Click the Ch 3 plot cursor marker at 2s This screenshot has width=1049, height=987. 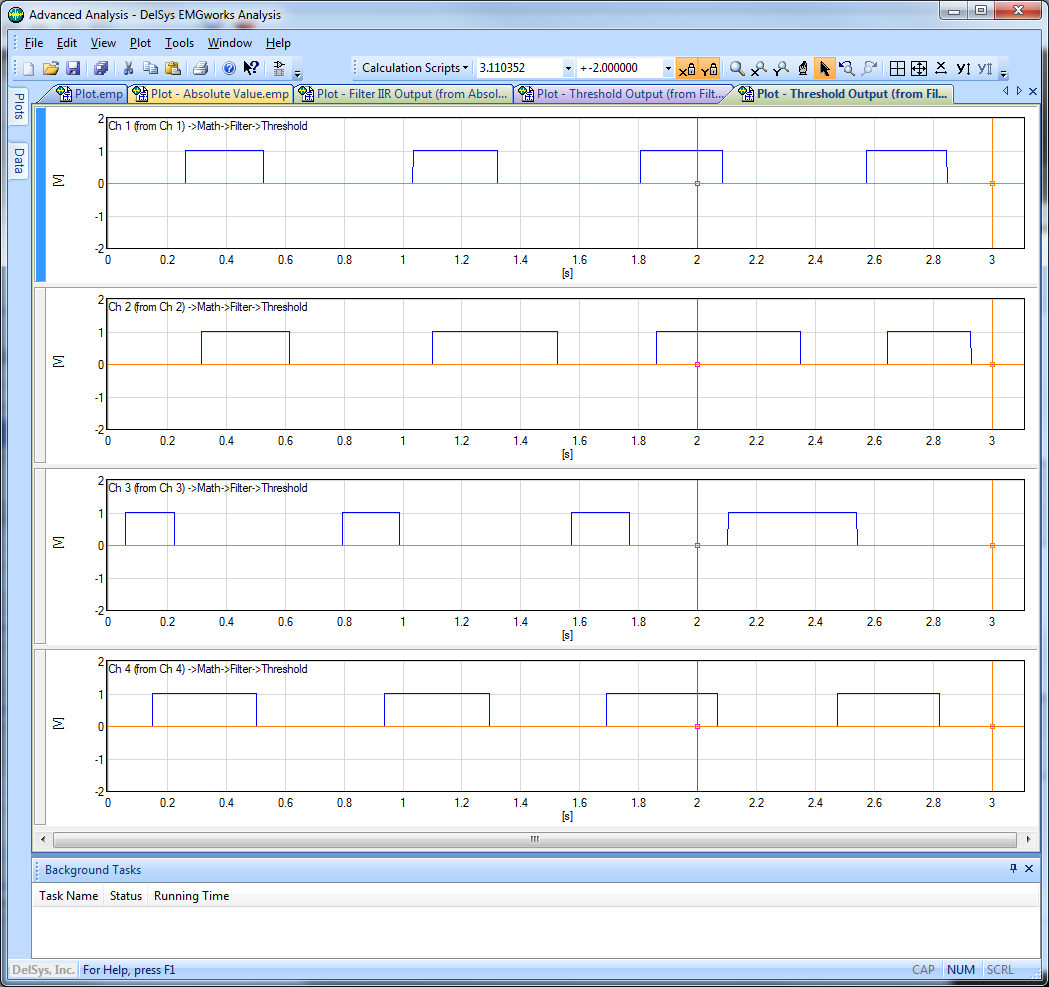coord(697,545)
